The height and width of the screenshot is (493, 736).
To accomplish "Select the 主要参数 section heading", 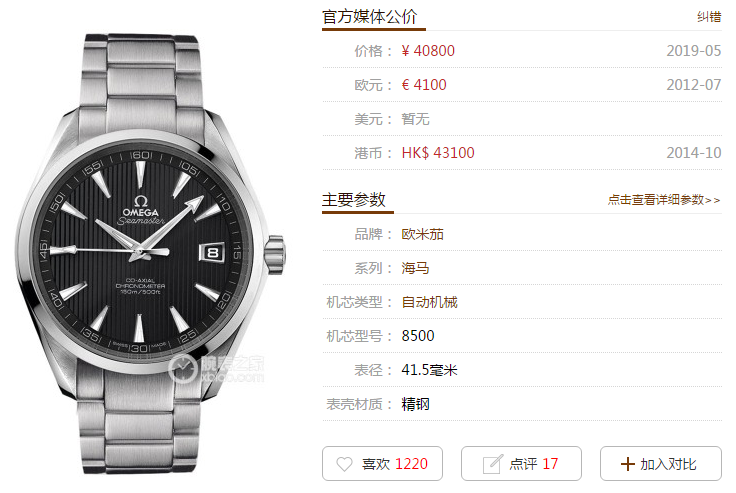I will 354,200.
